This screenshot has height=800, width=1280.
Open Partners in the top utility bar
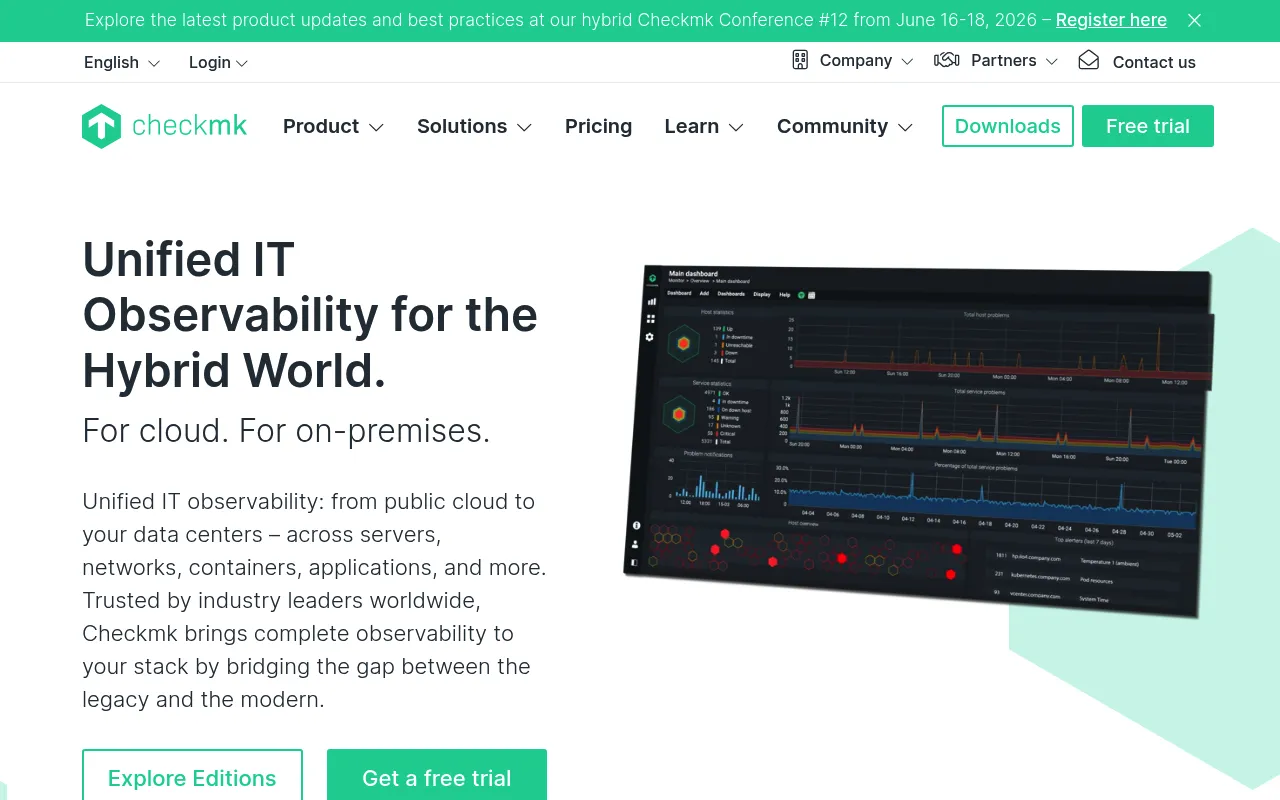coord(1004,60)
